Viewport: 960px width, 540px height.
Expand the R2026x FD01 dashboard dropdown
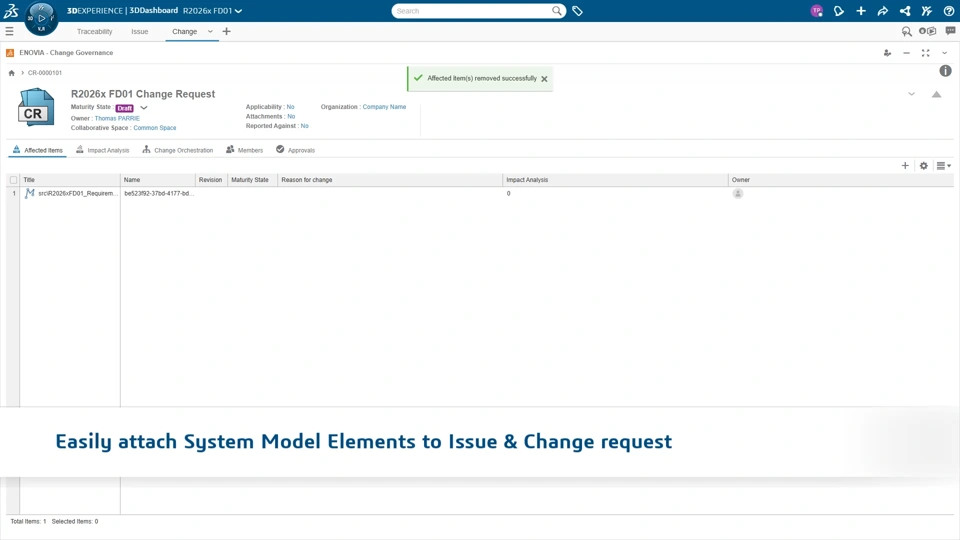(238, 11)
